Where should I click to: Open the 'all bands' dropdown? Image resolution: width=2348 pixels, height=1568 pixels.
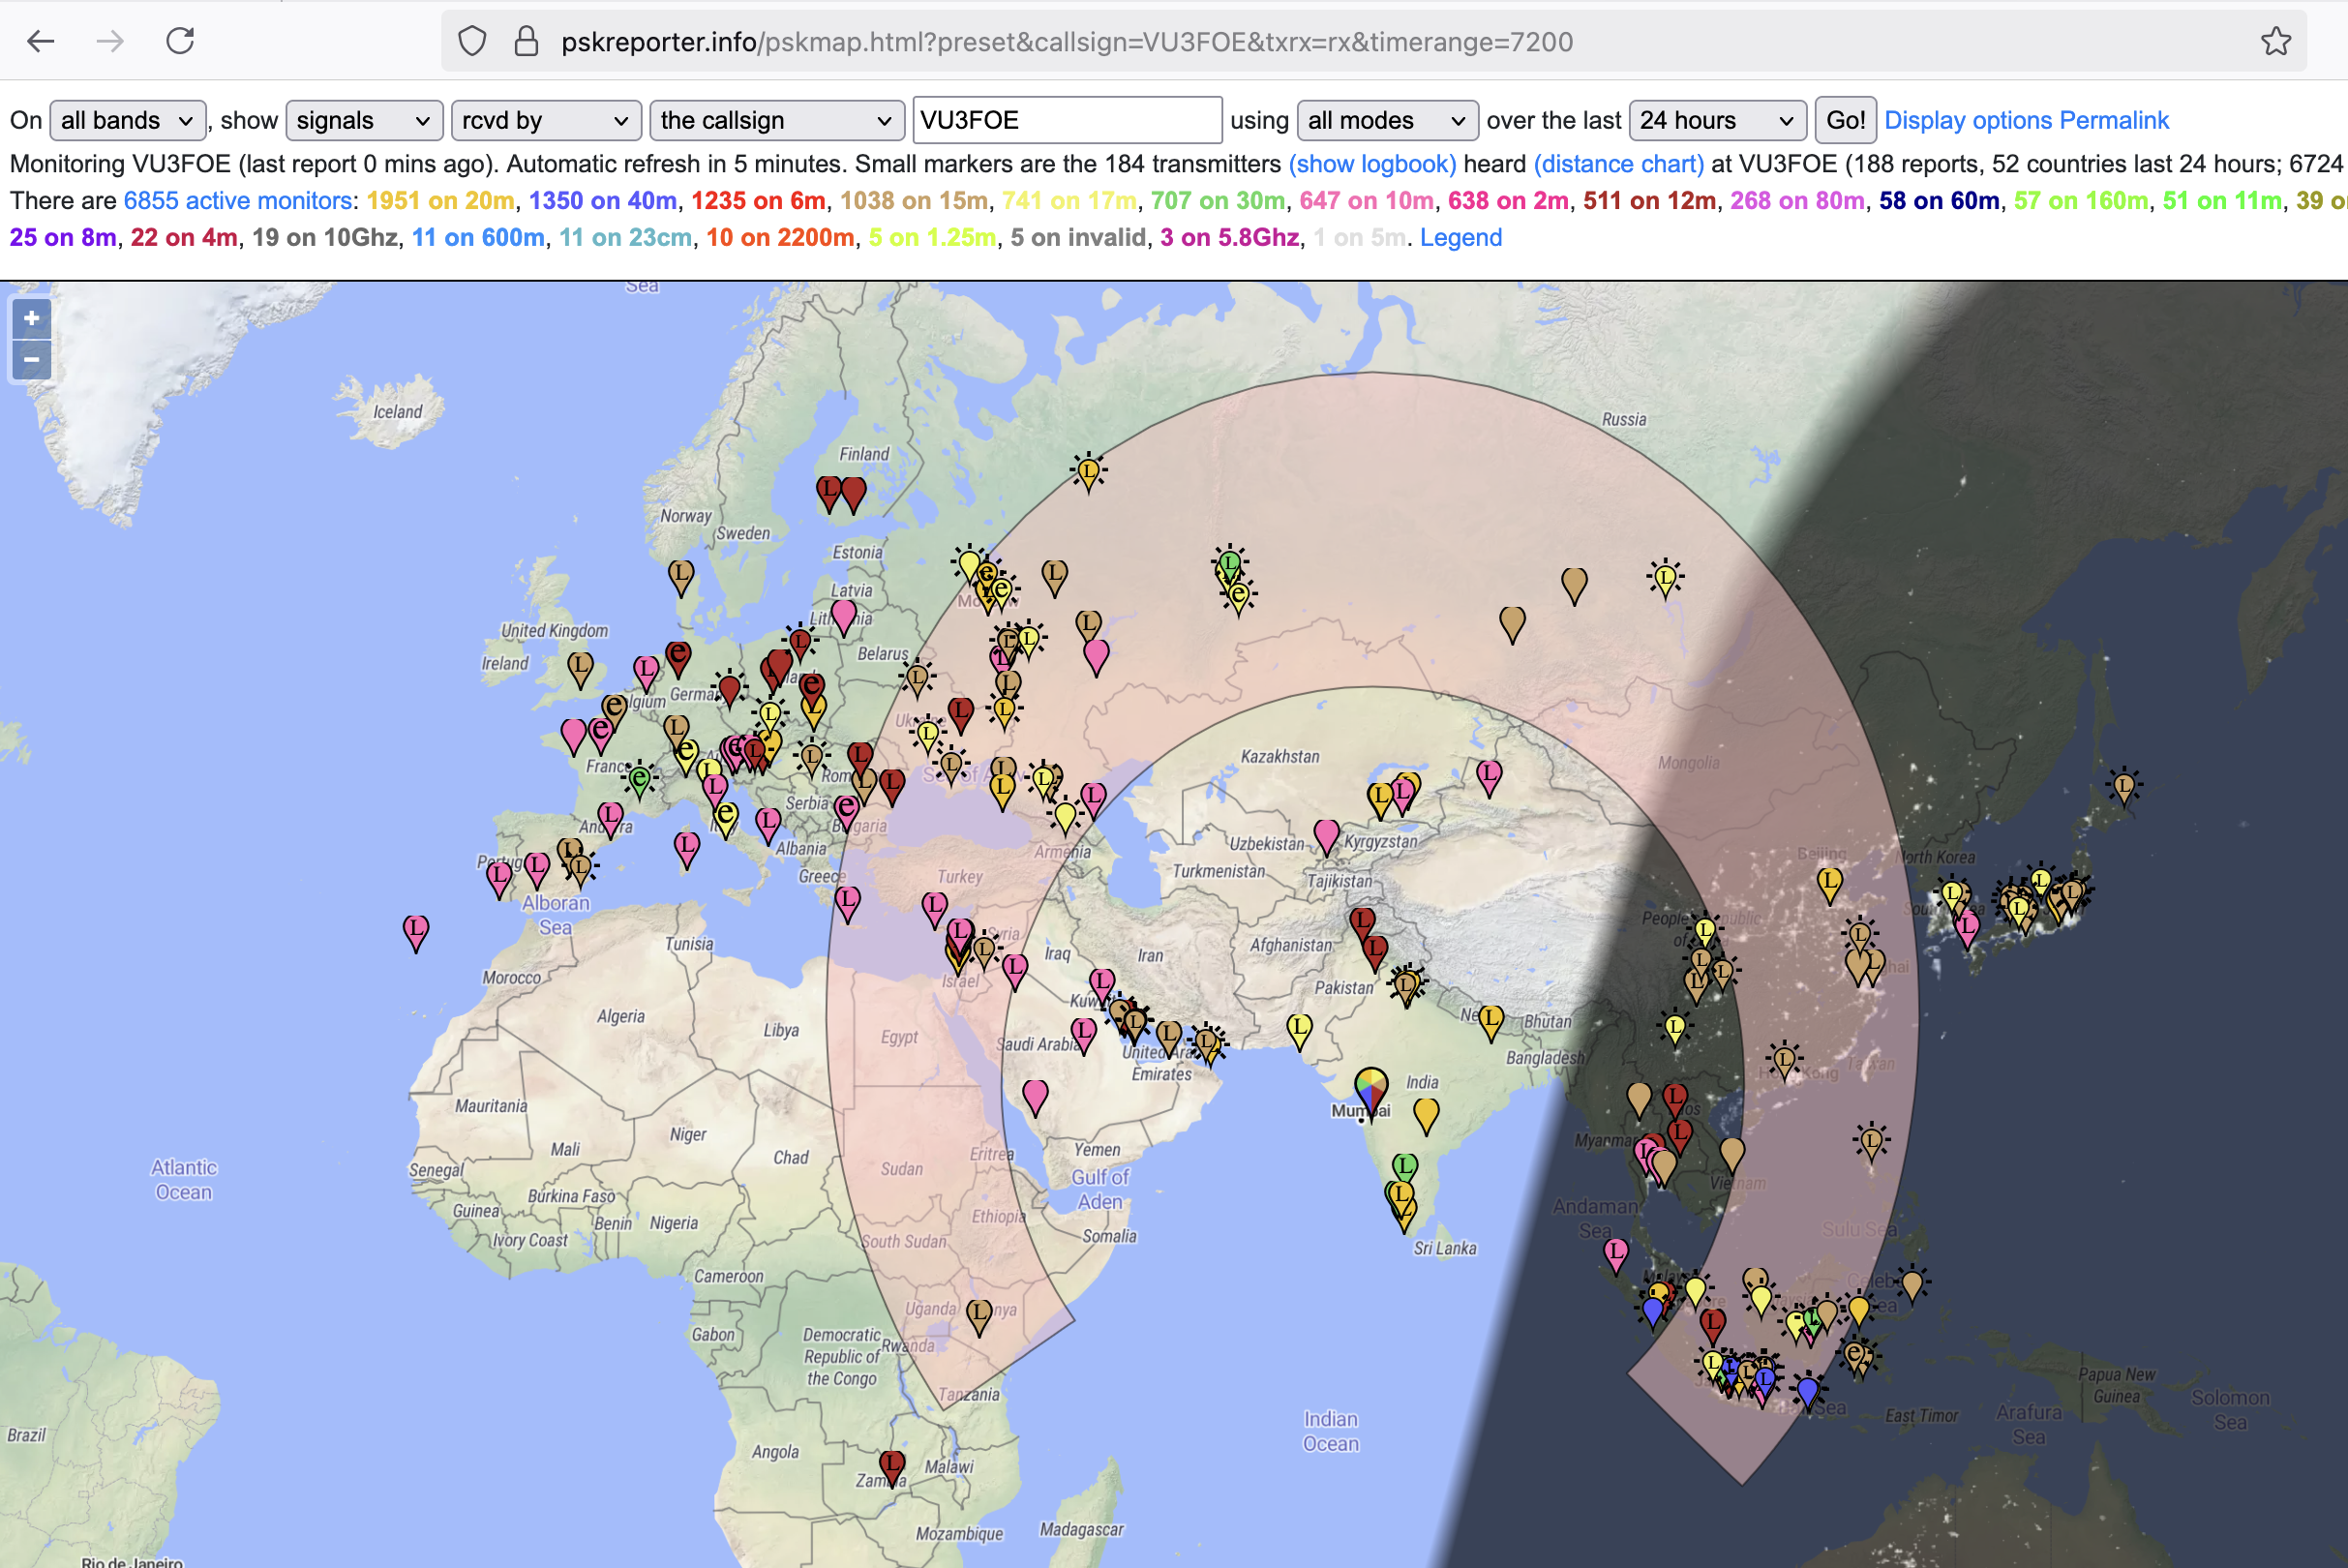pos(128,121)
